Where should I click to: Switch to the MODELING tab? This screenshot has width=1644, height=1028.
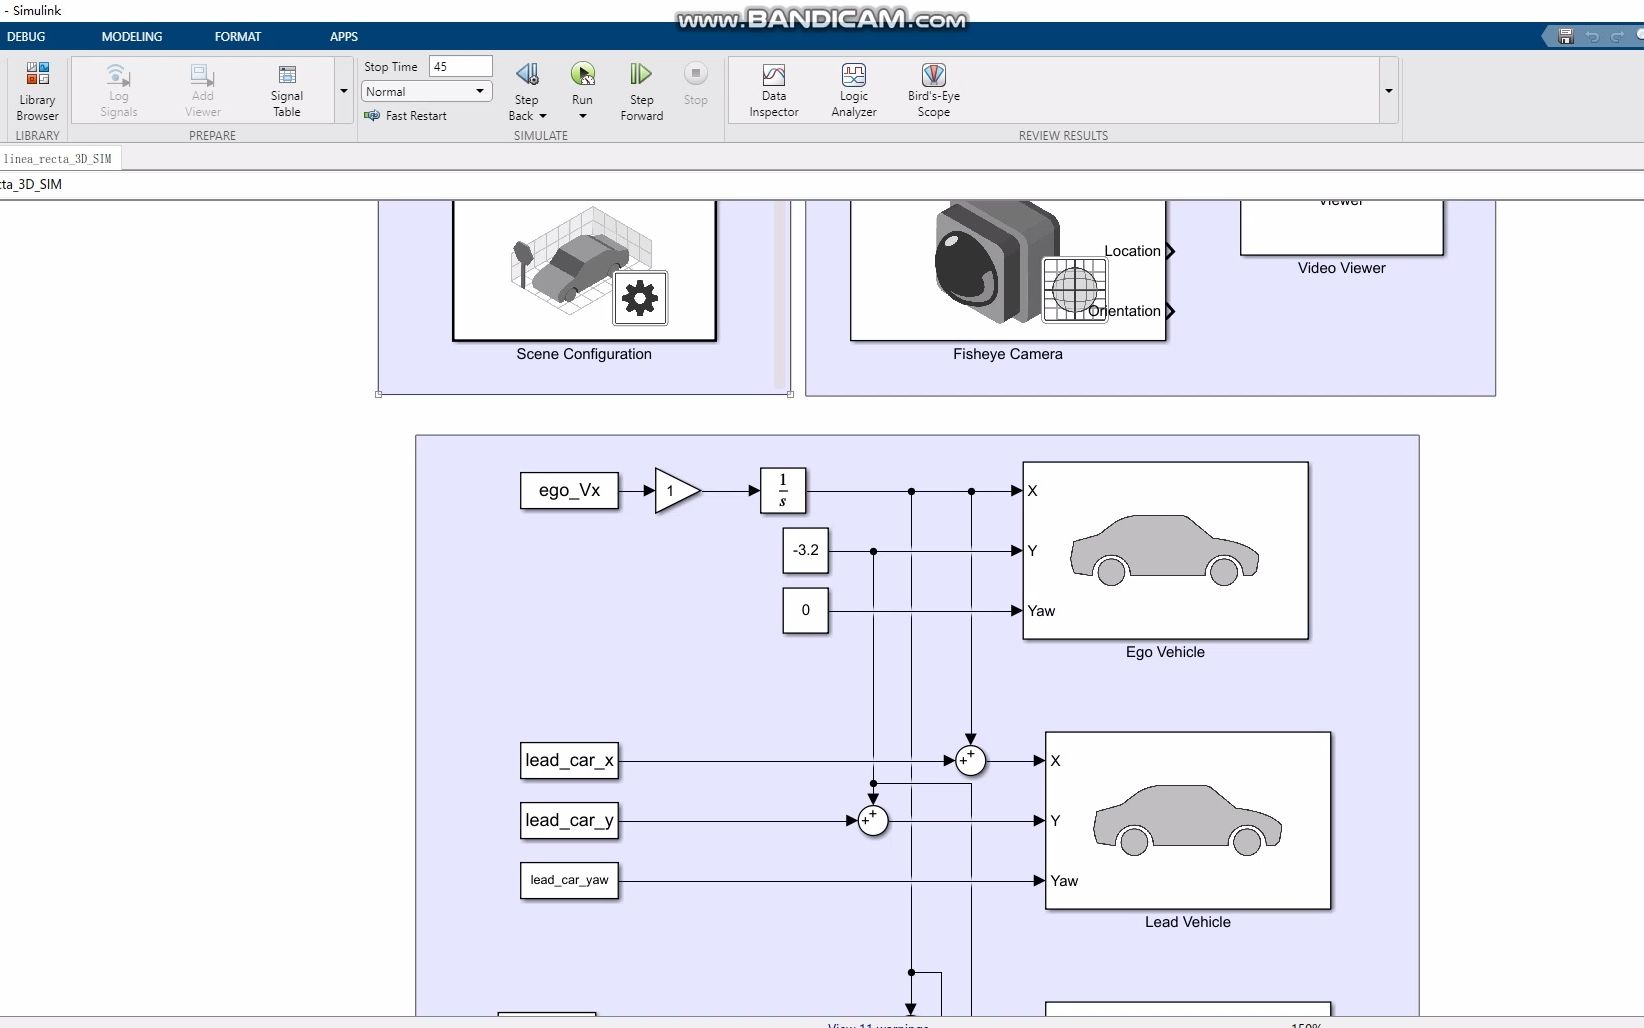tap(131, 36)
